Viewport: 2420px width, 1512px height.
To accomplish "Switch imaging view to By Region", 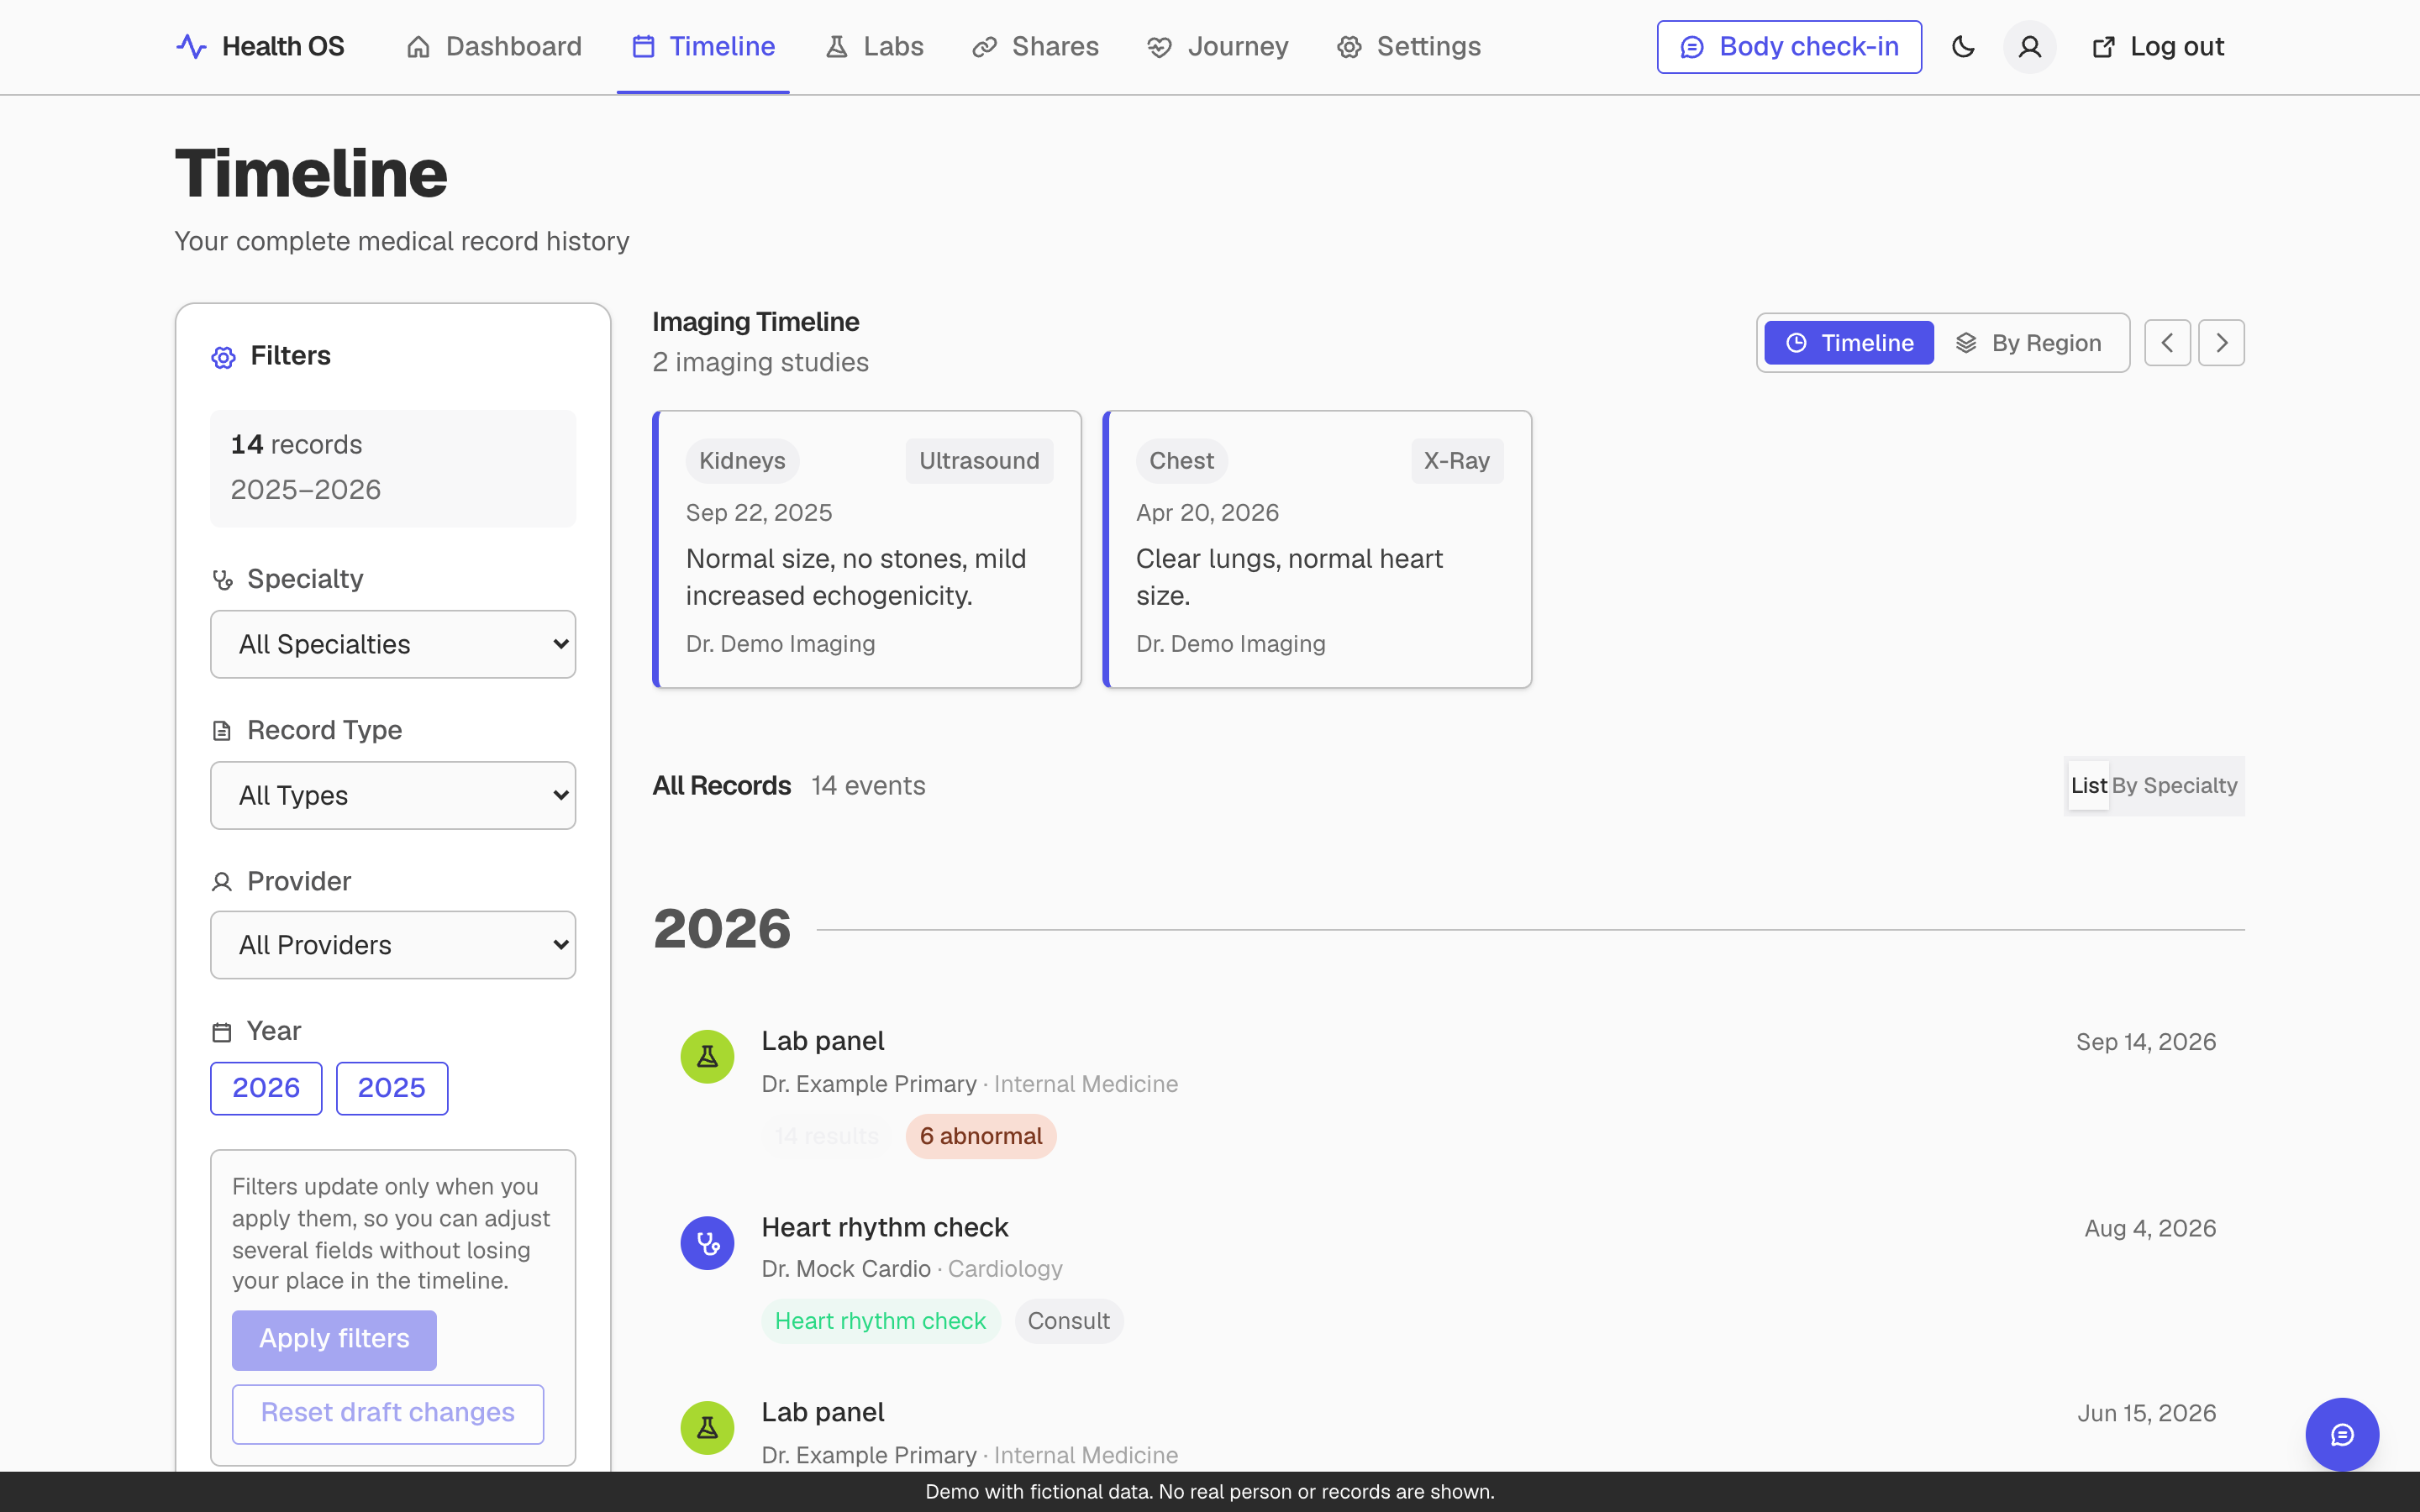I will (2028, 343).
